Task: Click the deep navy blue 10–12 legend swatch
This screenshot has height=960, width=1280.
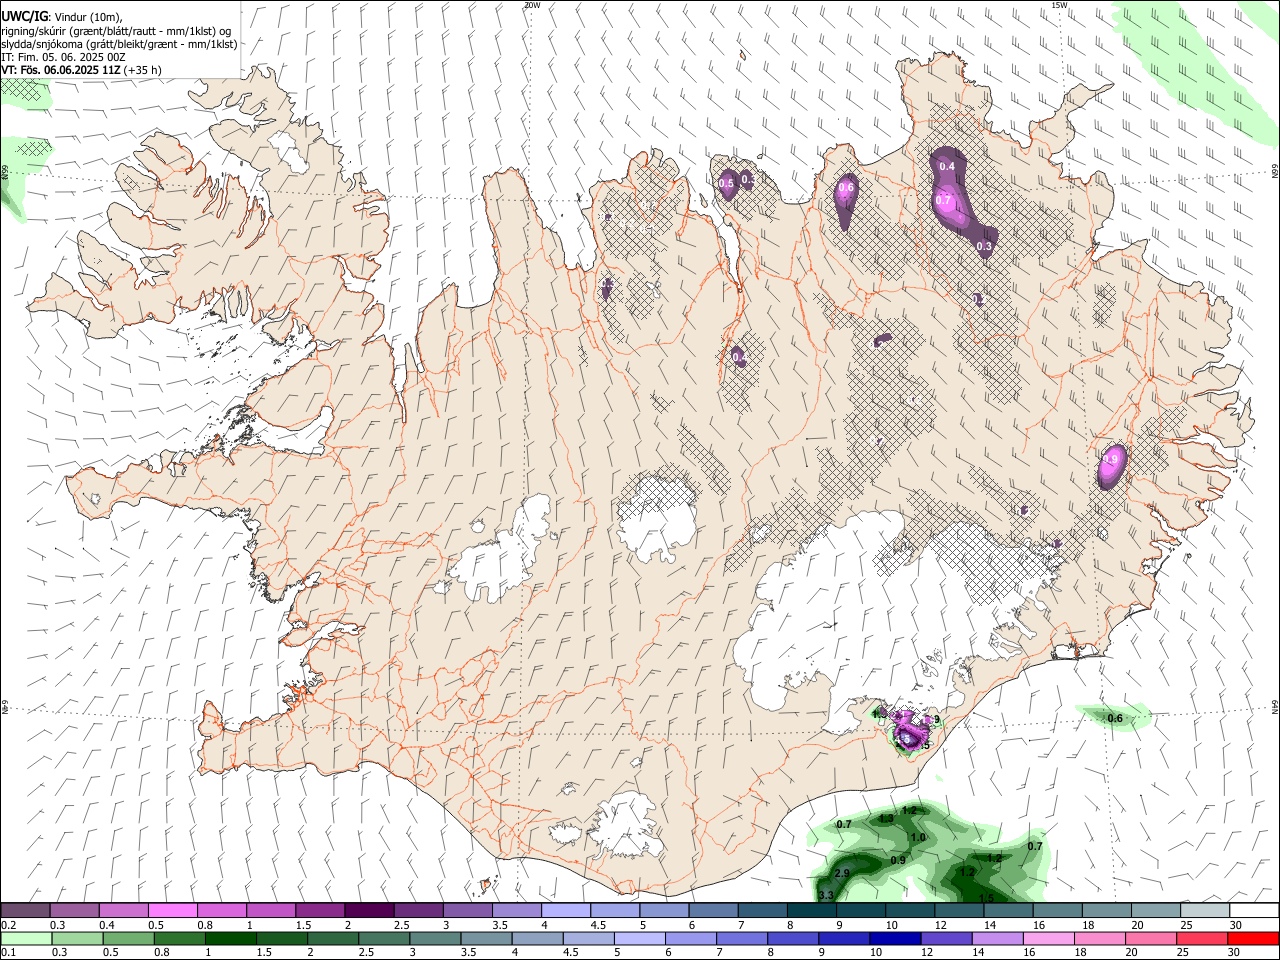Action: 894,939
